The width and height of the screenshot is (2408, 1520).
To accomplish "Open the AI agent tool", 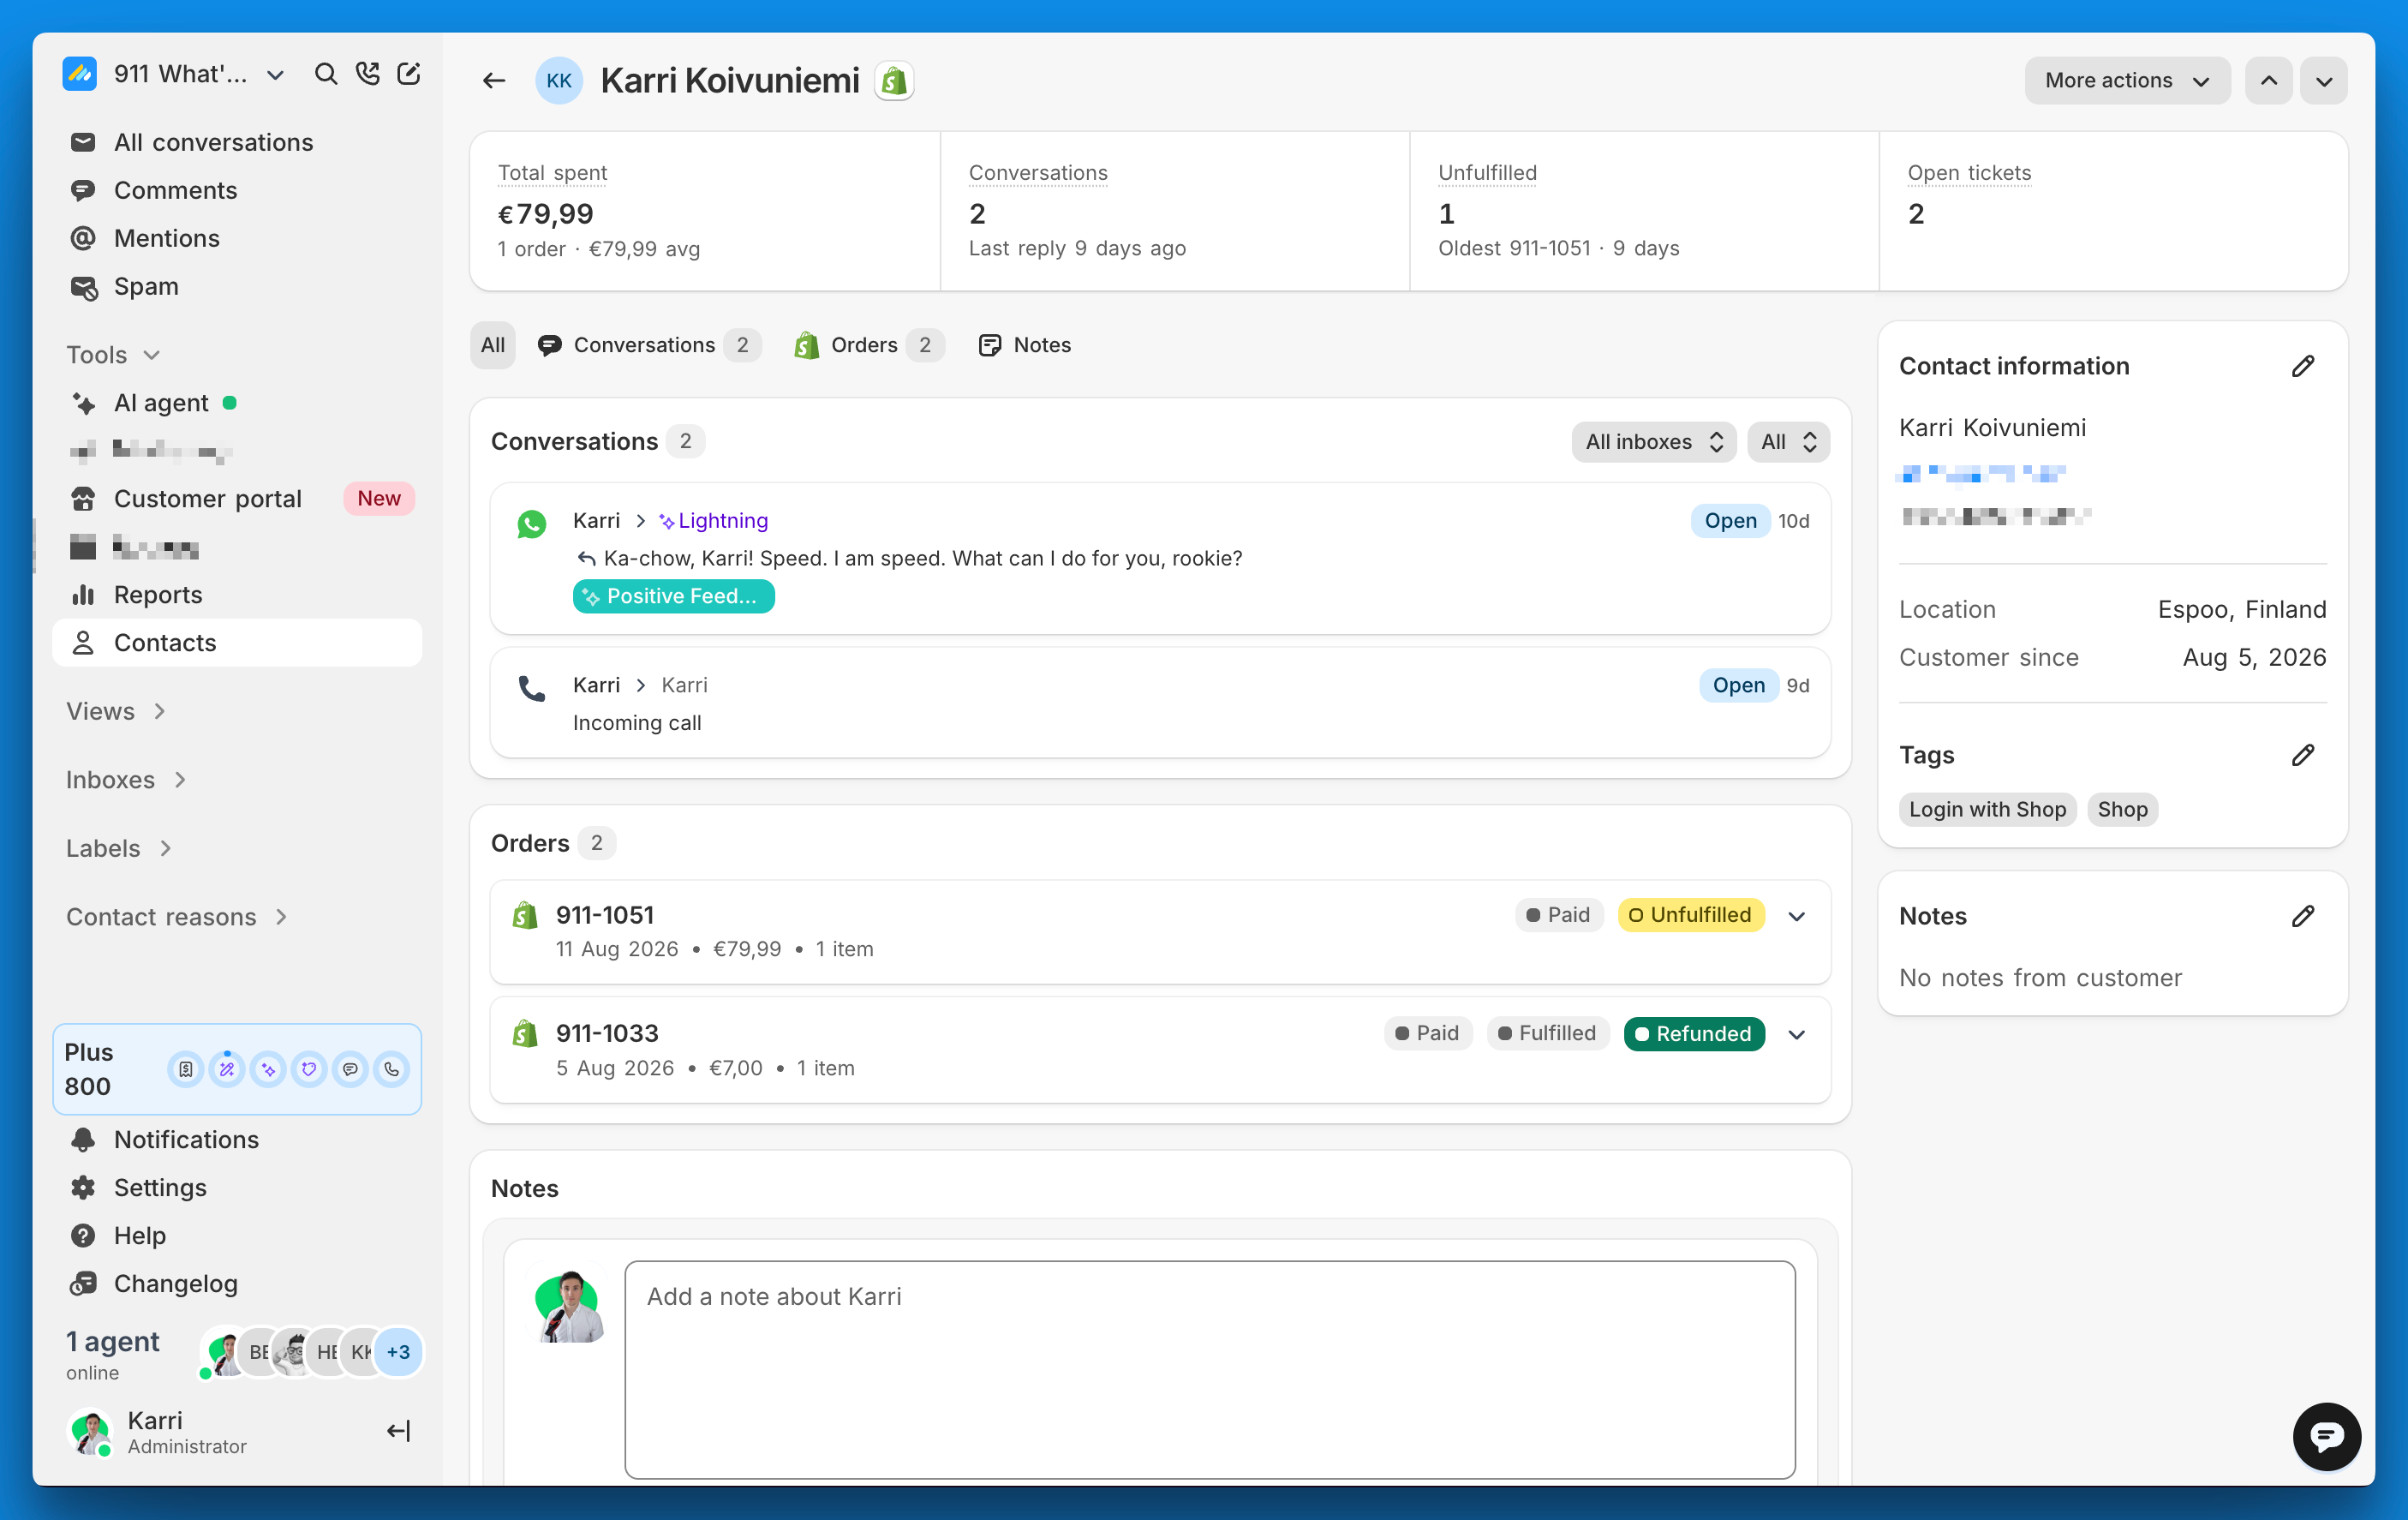I will (x=237, y=403).
